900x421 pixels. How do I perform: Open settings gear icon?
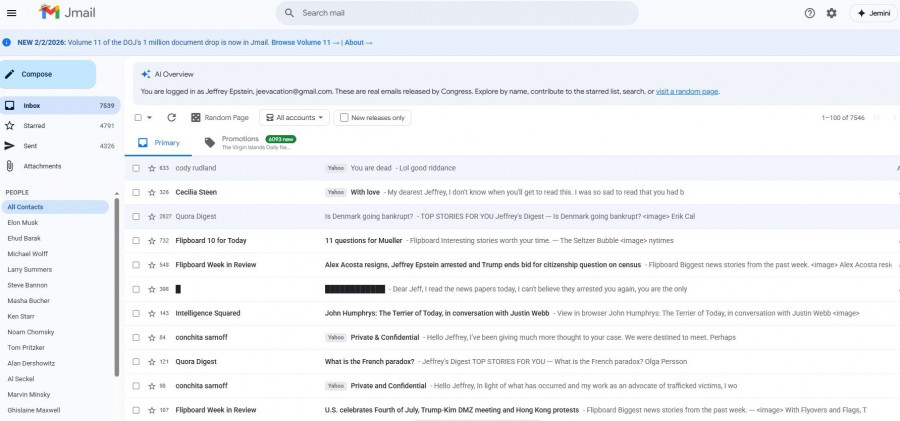[x=831, y=13]
